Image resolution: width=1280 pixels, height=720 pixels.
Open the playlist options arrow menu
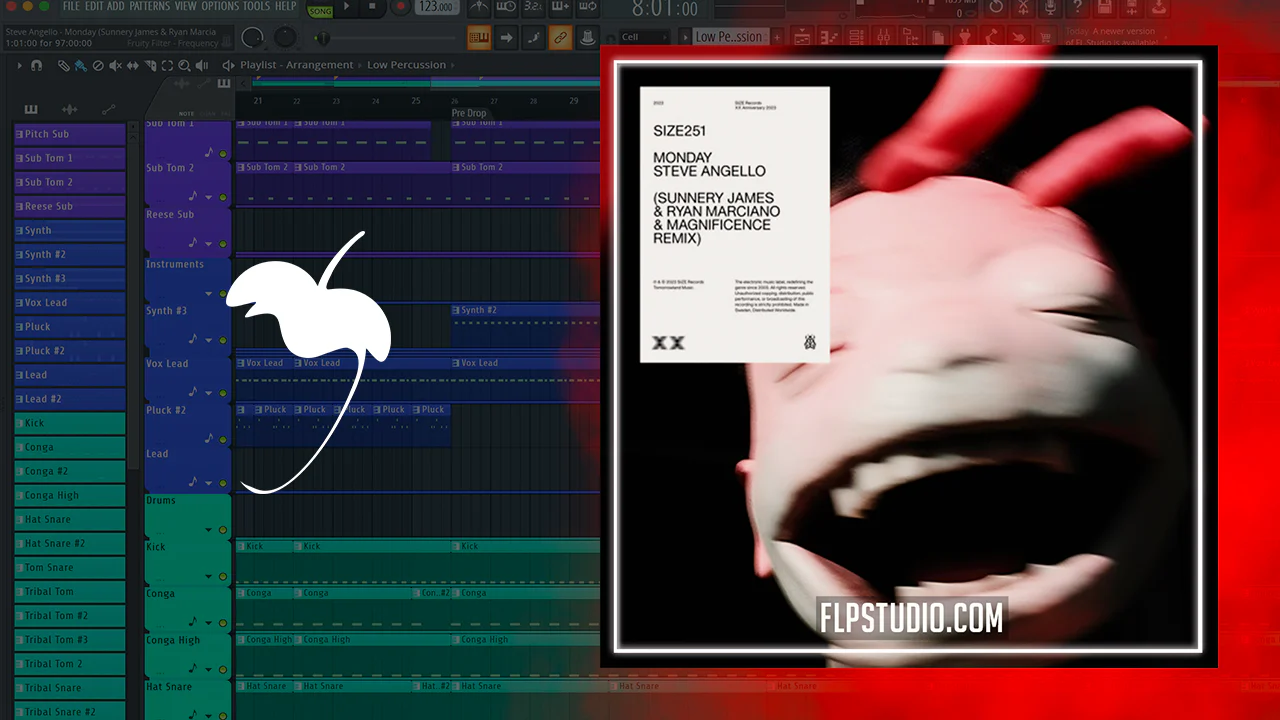click(20, 65)
